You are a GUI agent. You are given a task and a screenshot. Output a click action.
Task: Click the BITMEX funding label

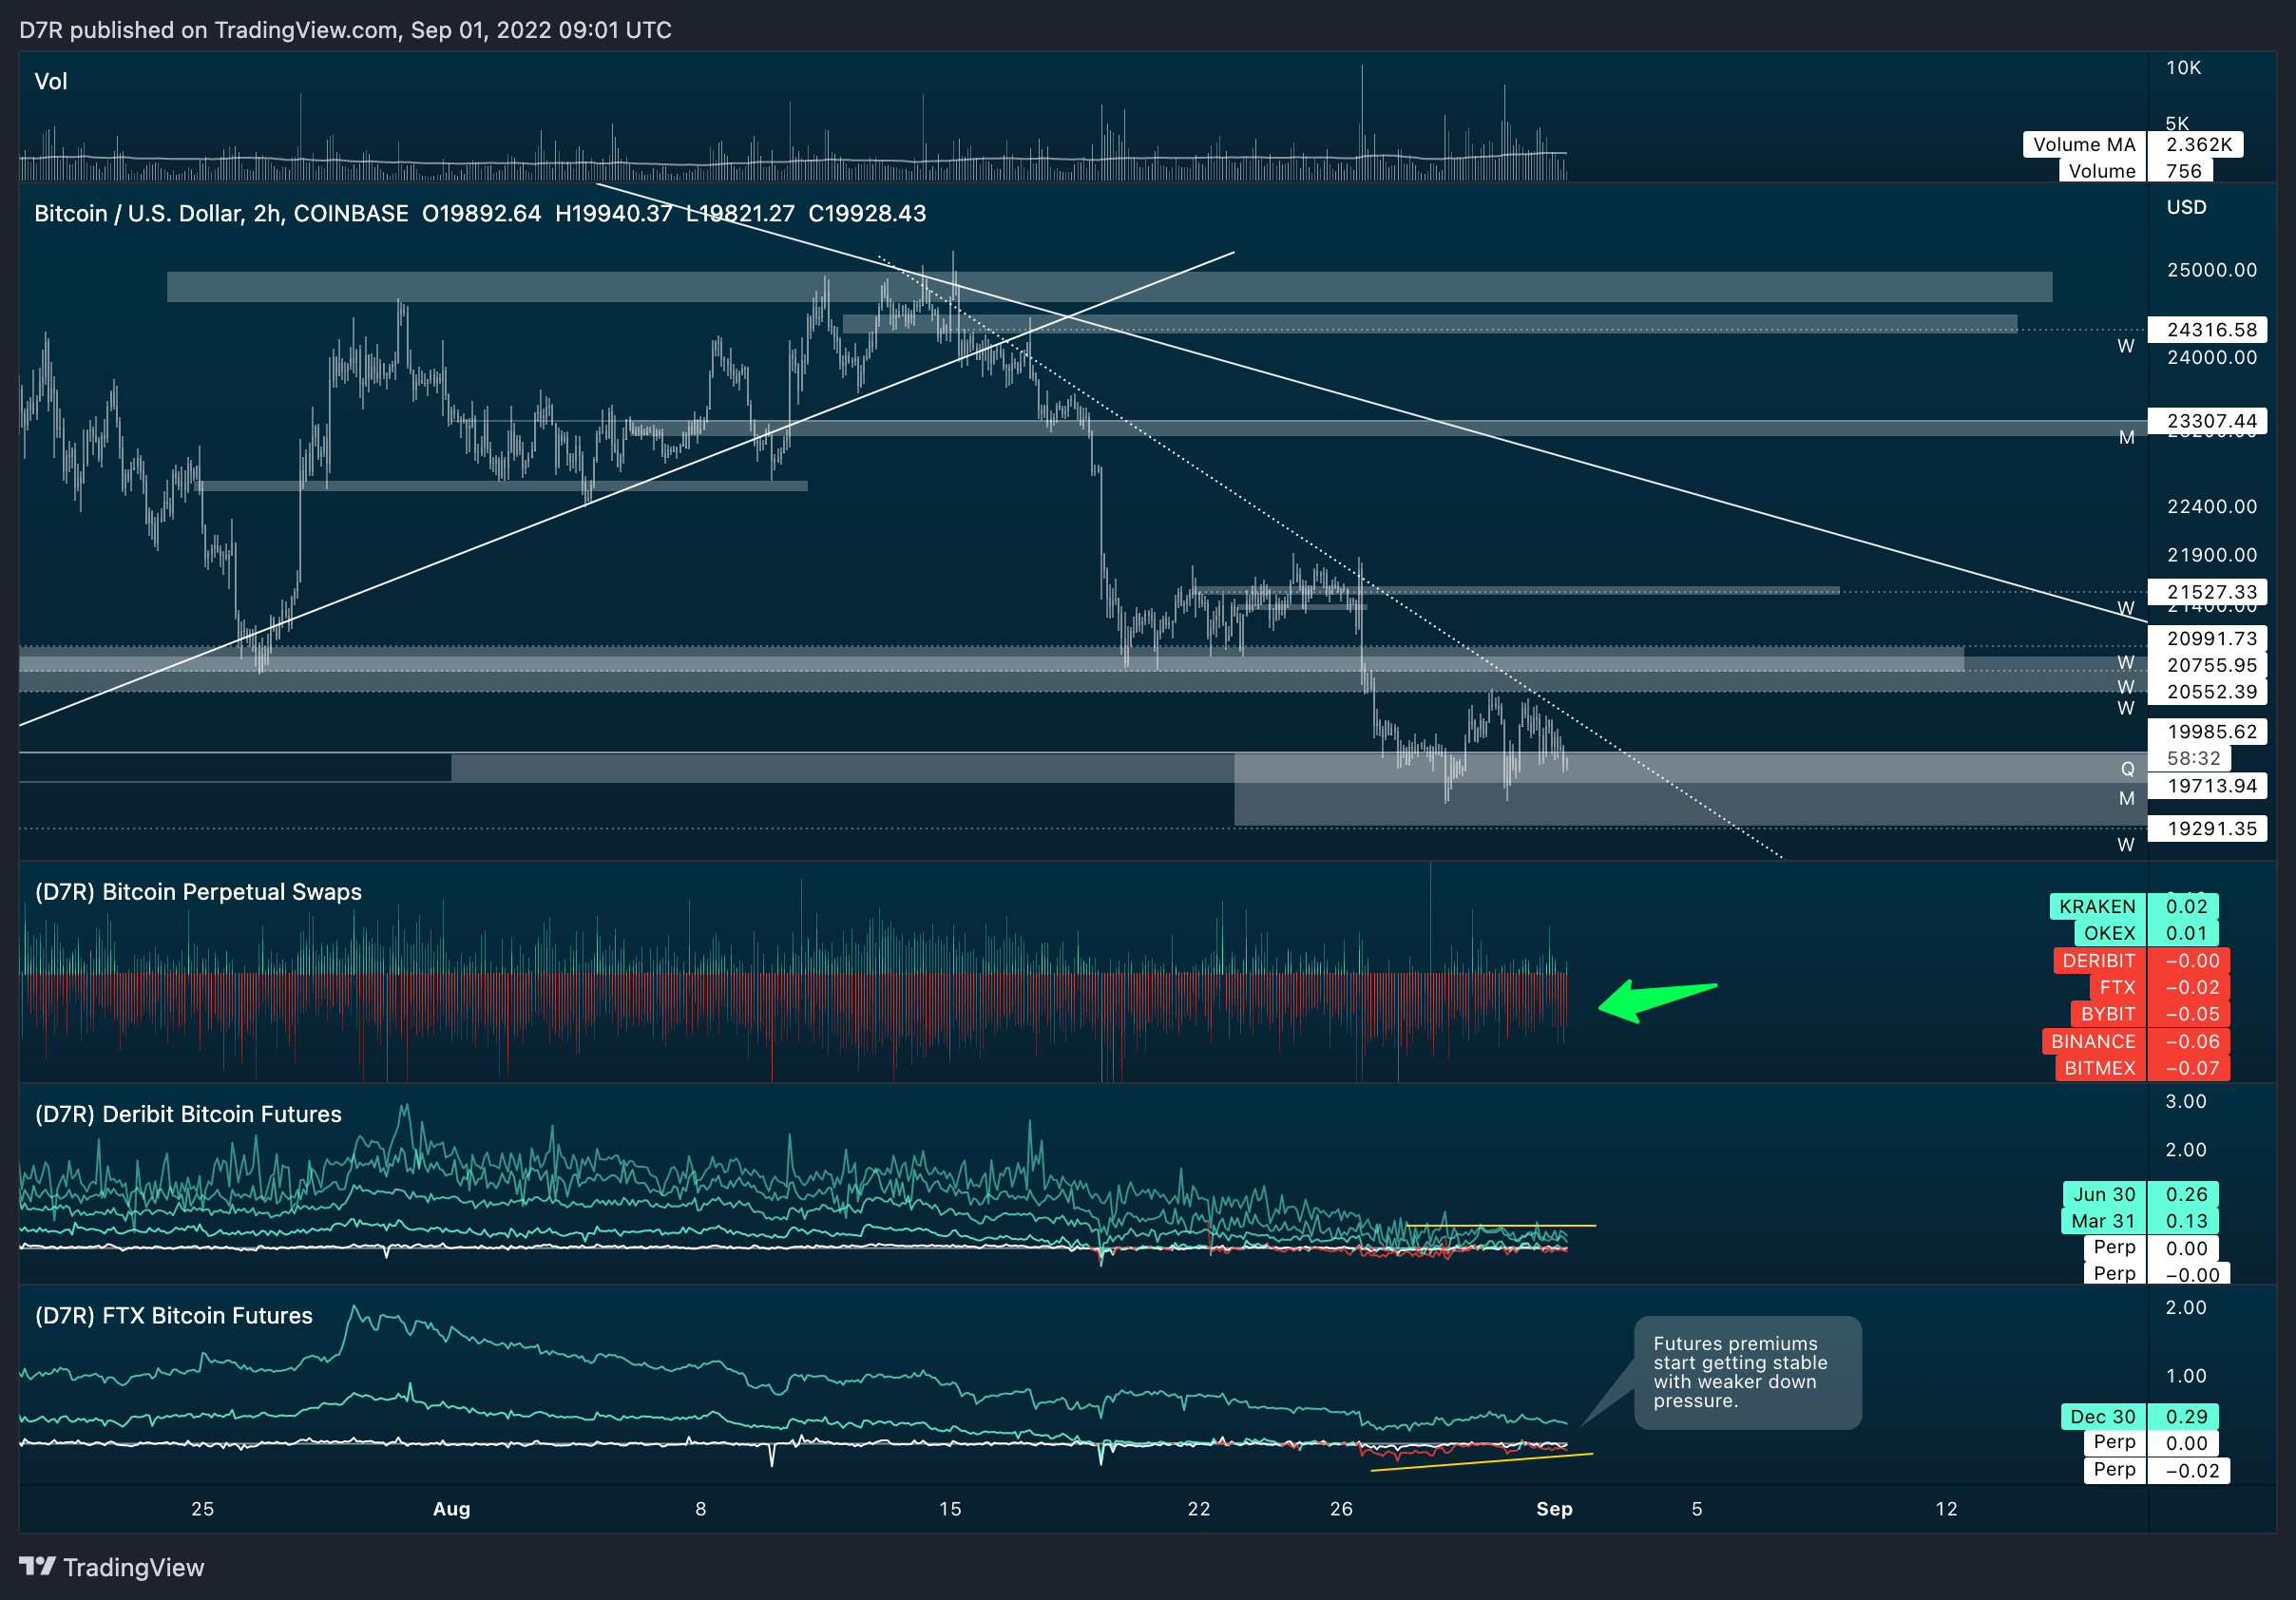(2100, 1068)
